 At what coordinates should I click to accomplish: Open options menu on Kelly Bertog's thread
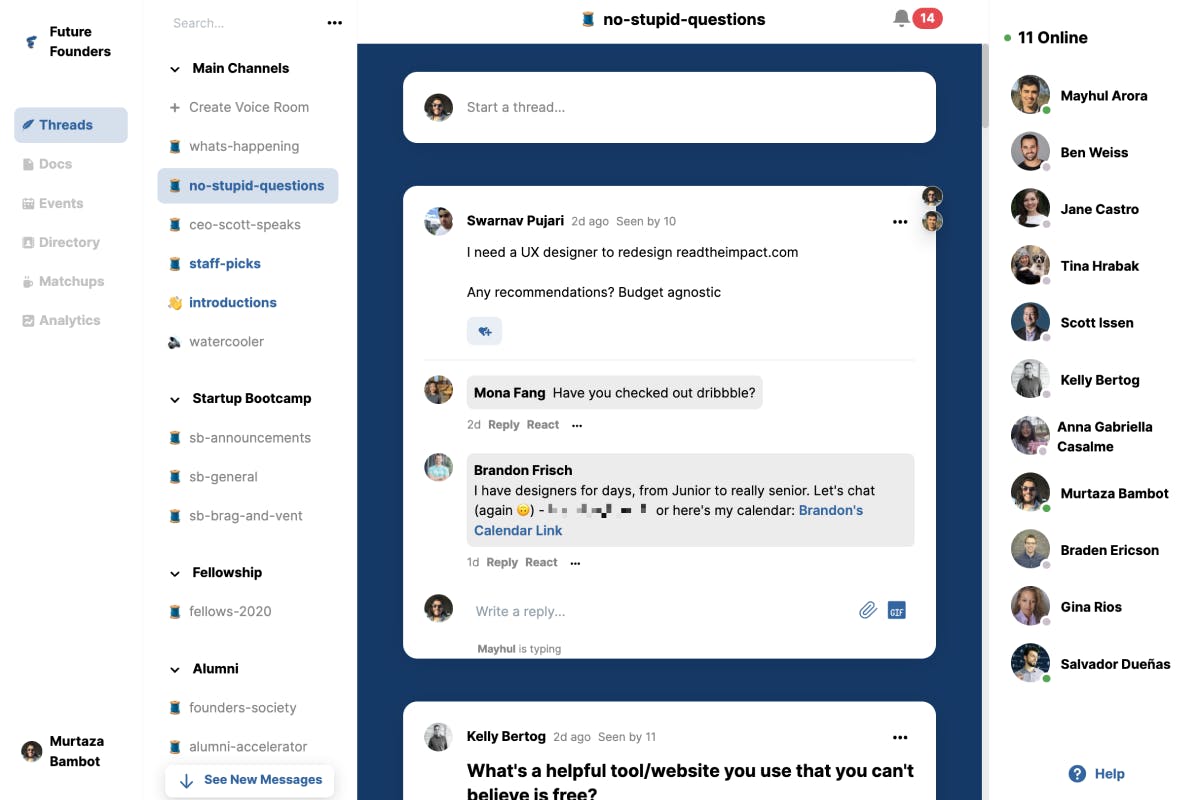(900, 737)
